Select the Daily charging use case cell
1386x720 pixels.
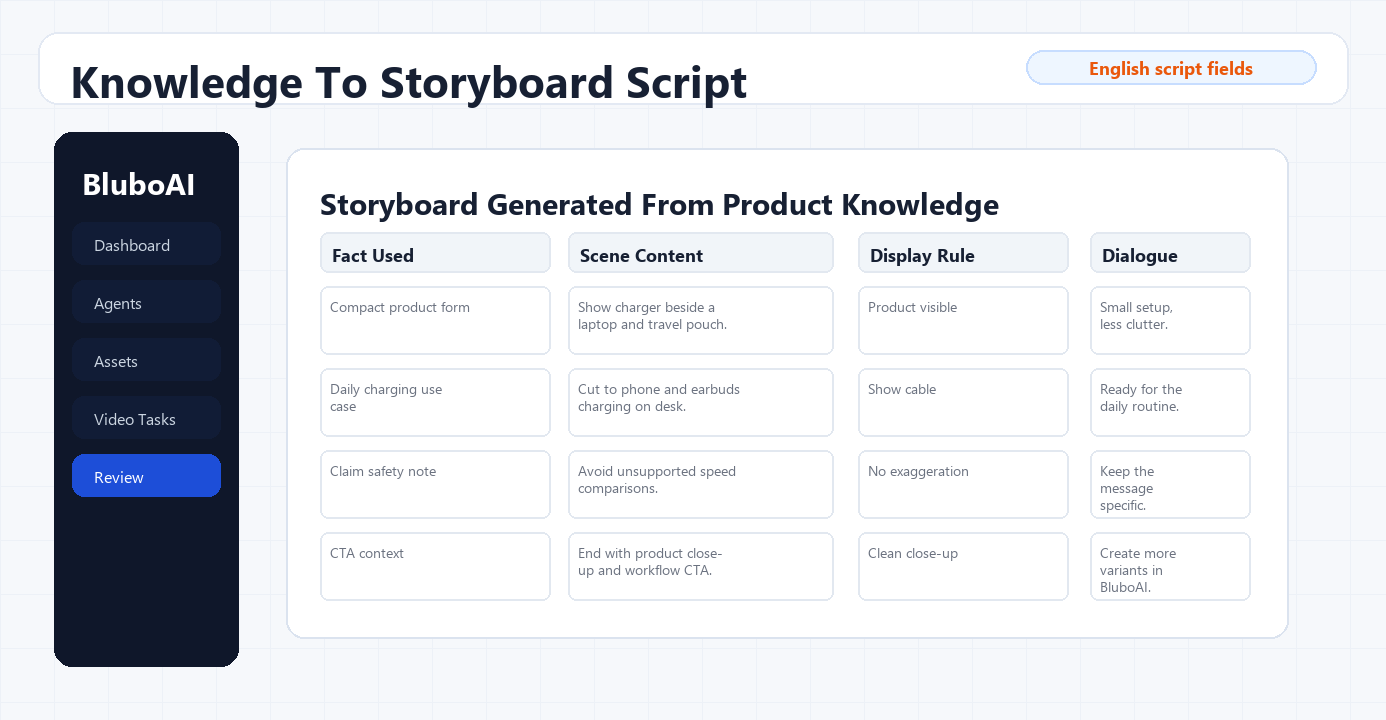click(x=435, y=403)
